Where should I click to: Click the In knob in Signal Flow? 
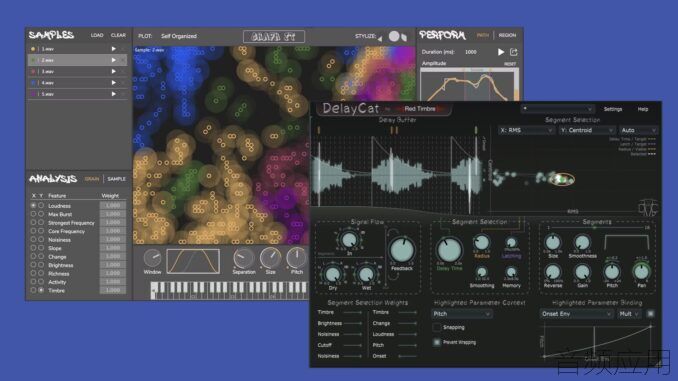[349, 240]
